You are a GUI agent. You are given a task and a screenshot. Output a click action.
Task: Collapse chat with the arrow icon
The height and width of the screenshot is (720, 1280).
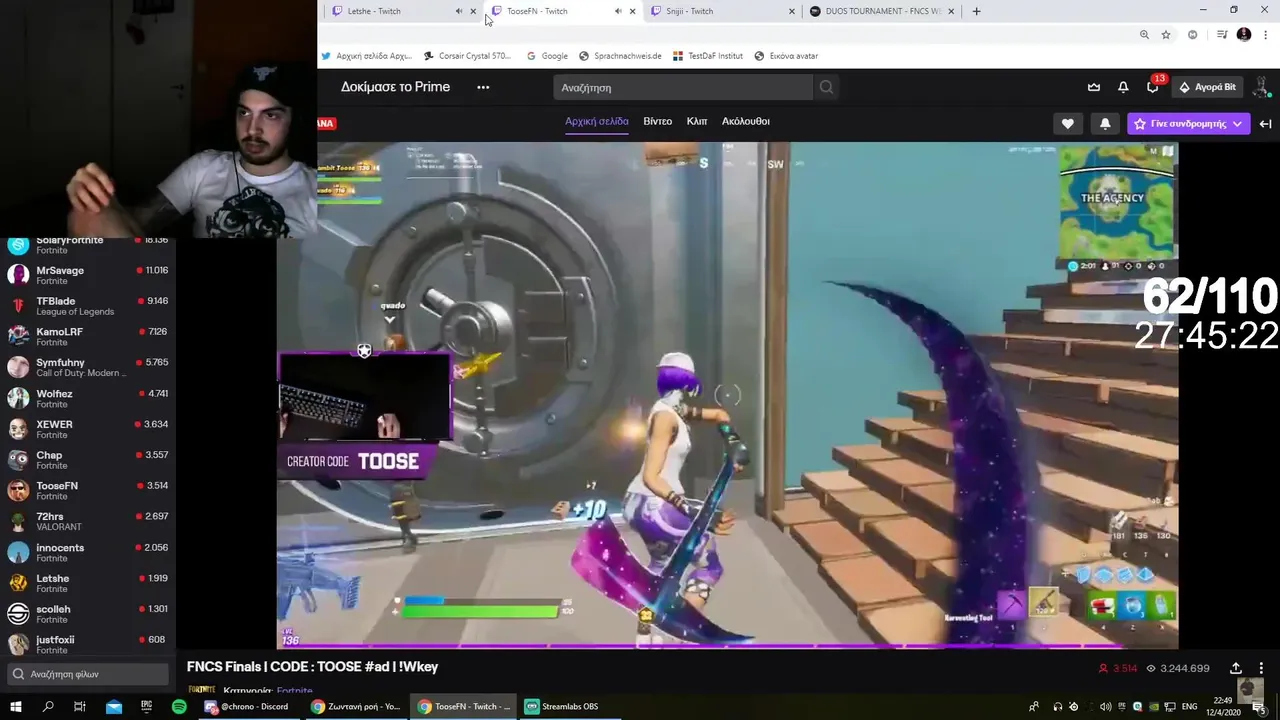click(1265, 123)
